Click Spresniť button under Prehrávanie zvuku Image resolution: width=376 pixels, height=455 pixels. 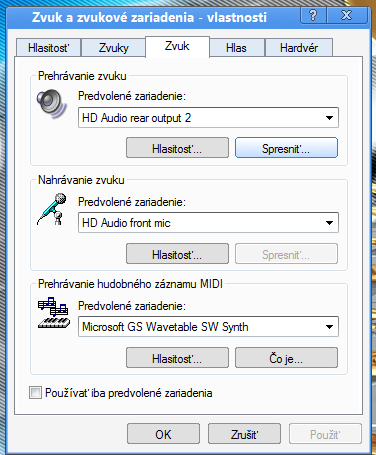[x=286, y=148]
